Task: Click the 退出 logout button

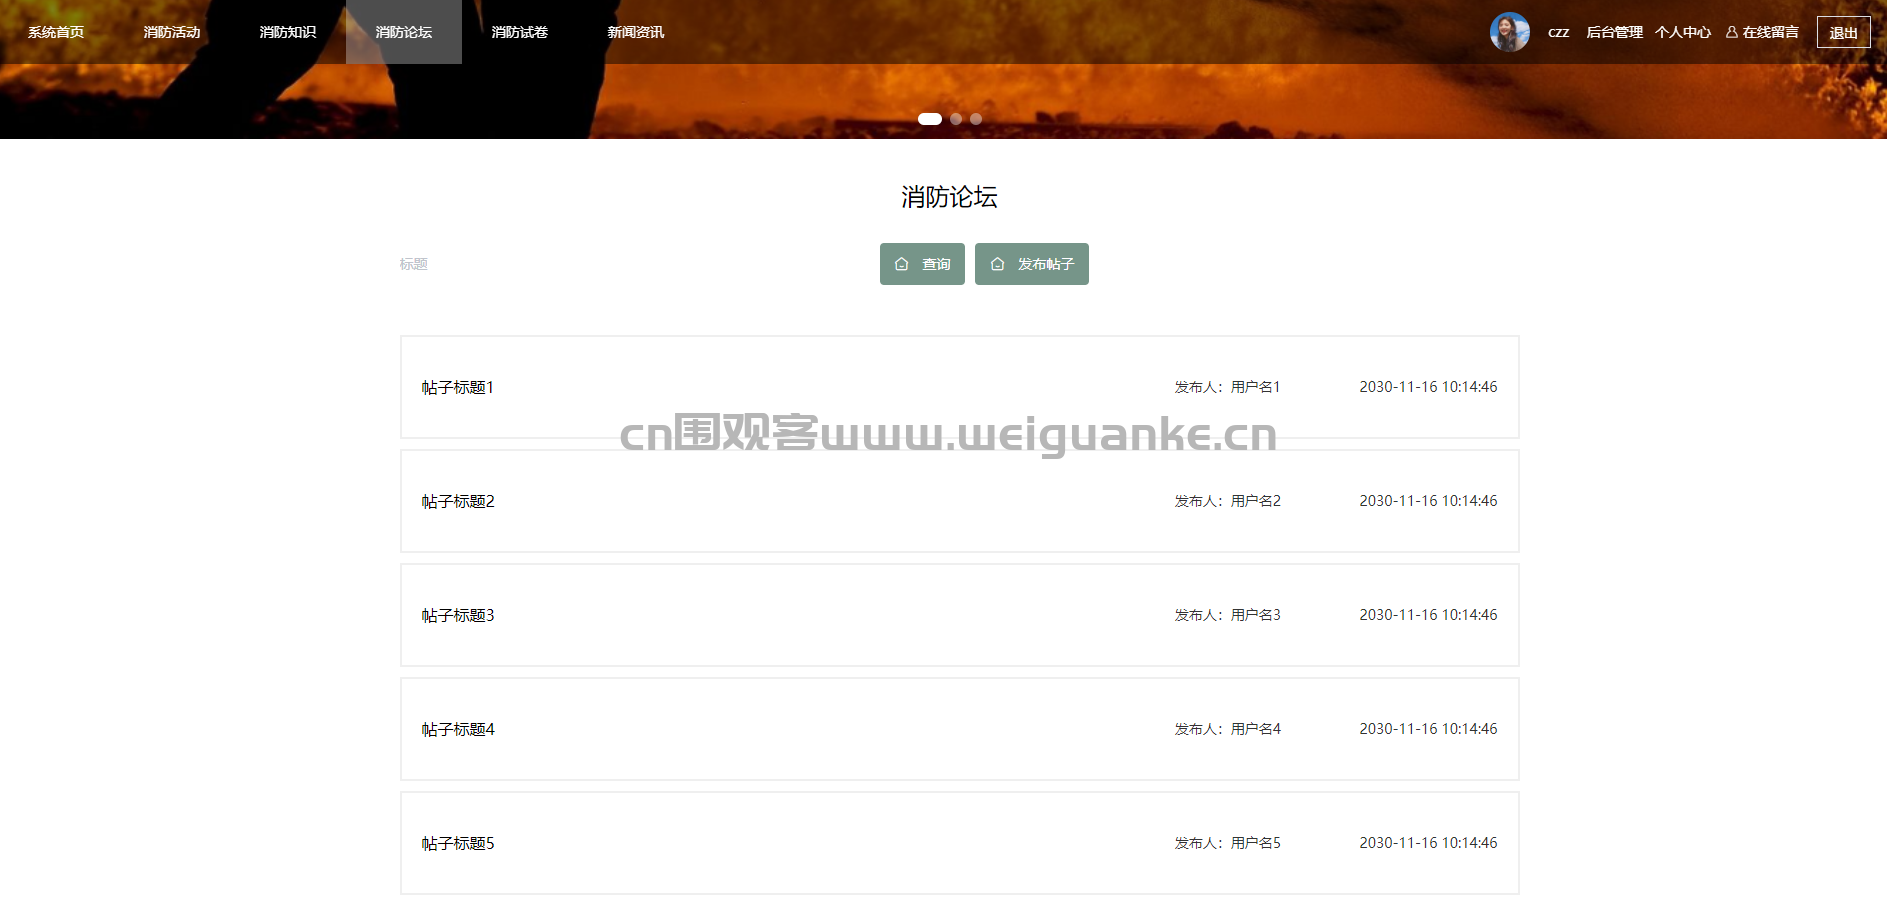Action: pos(1843,32)
